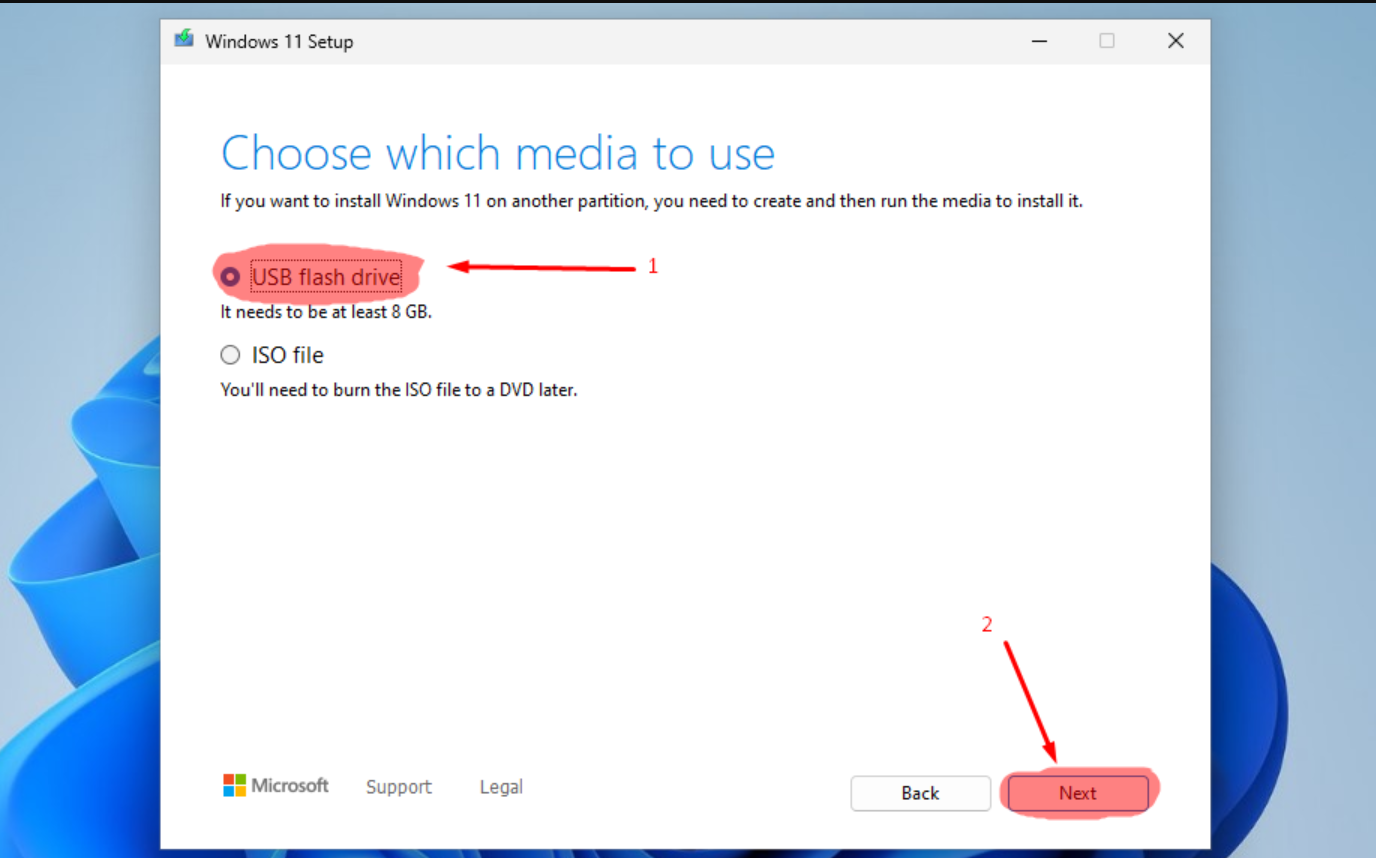This screenshot has height=858, width=1376.
Task: Choose the ISO file radio option
Action: click(231, 355)
